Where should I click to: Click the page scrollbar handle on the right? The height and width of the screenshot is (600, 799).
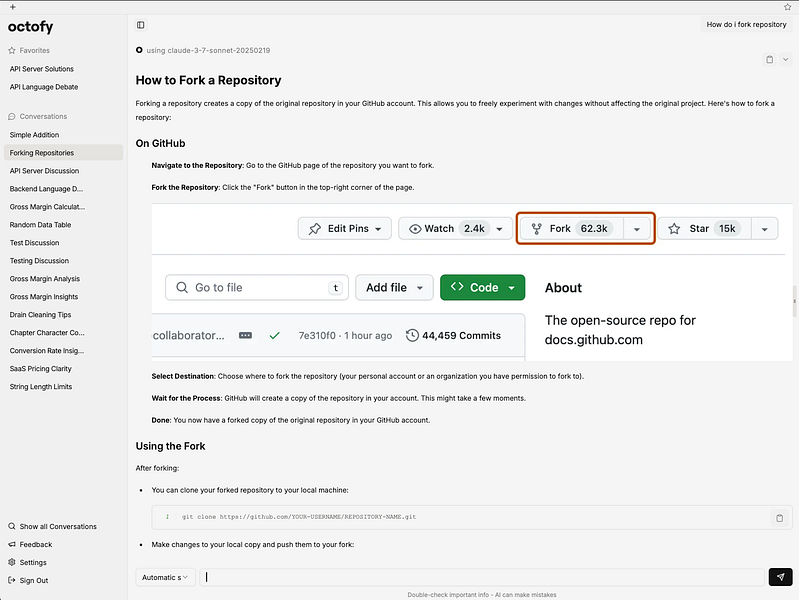point(795,297)
